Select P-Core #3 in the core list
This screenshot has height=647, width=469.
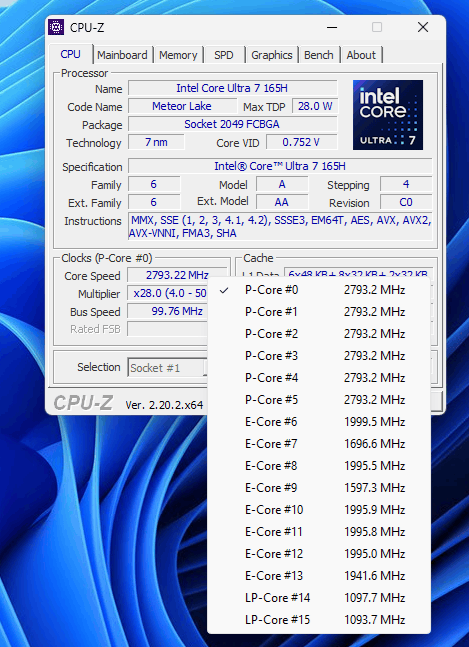coord(319,356)
